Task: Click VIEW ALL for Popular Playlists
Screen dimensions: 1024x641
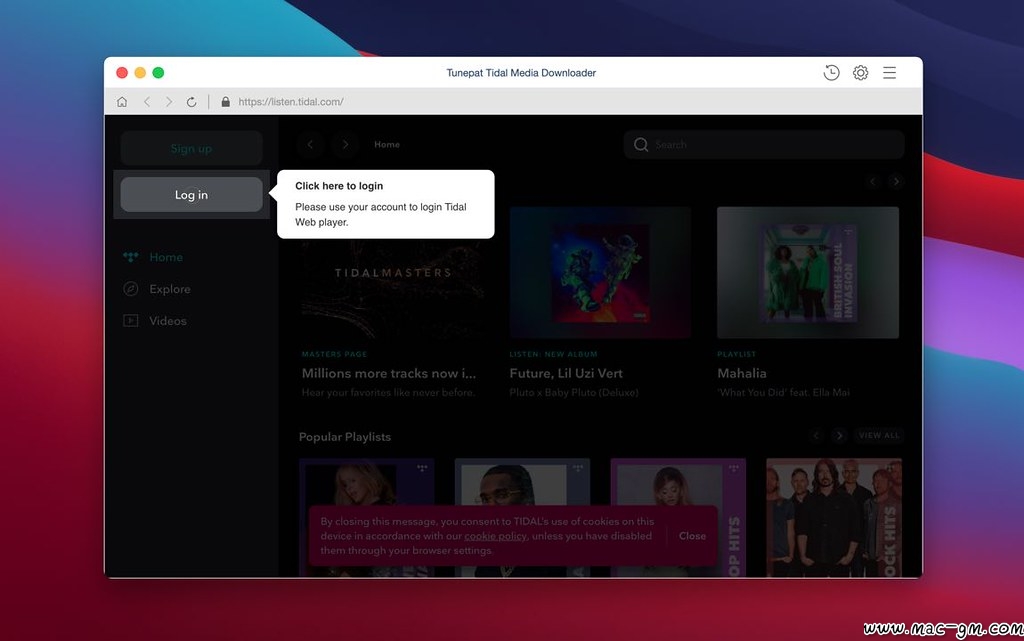Action: tap(879, 435)
